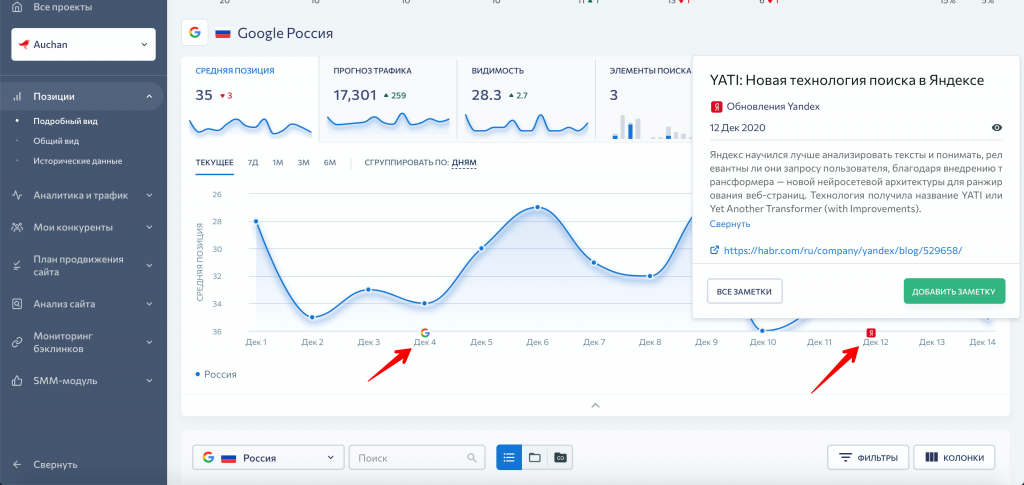Open the ФИЛЬТРЫ button
Viewport: 1024px width, 485px height.
point(868,458)
